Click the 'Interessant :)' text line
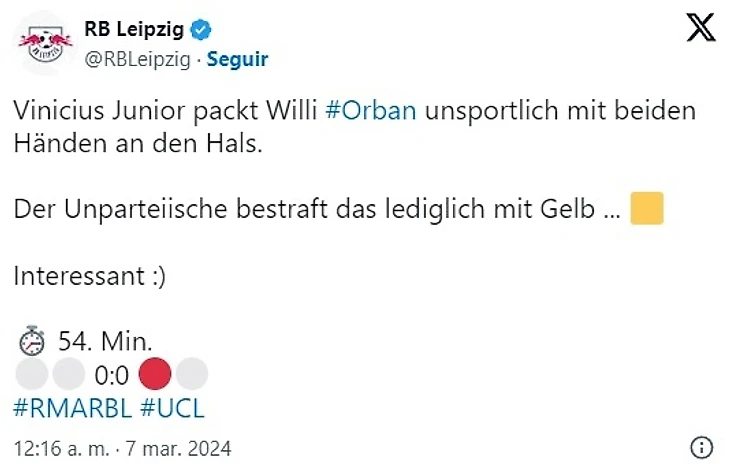Viewport: 730px width, 474px height. click(x=89, y=276)
